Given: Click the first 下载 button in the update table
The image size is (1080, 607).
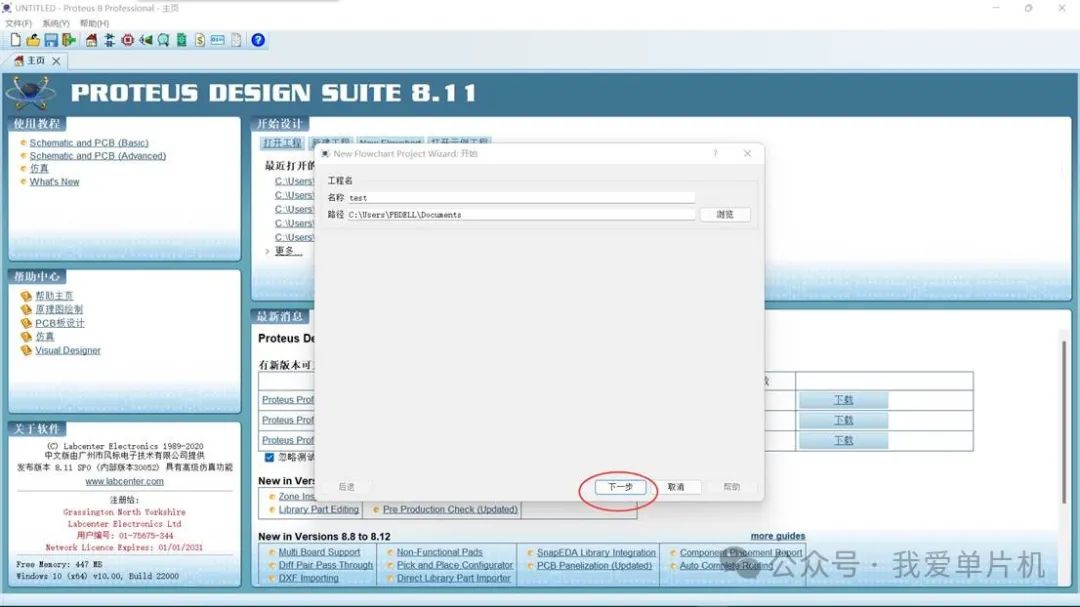Looking at the screenshot, I should coord(843,400).
